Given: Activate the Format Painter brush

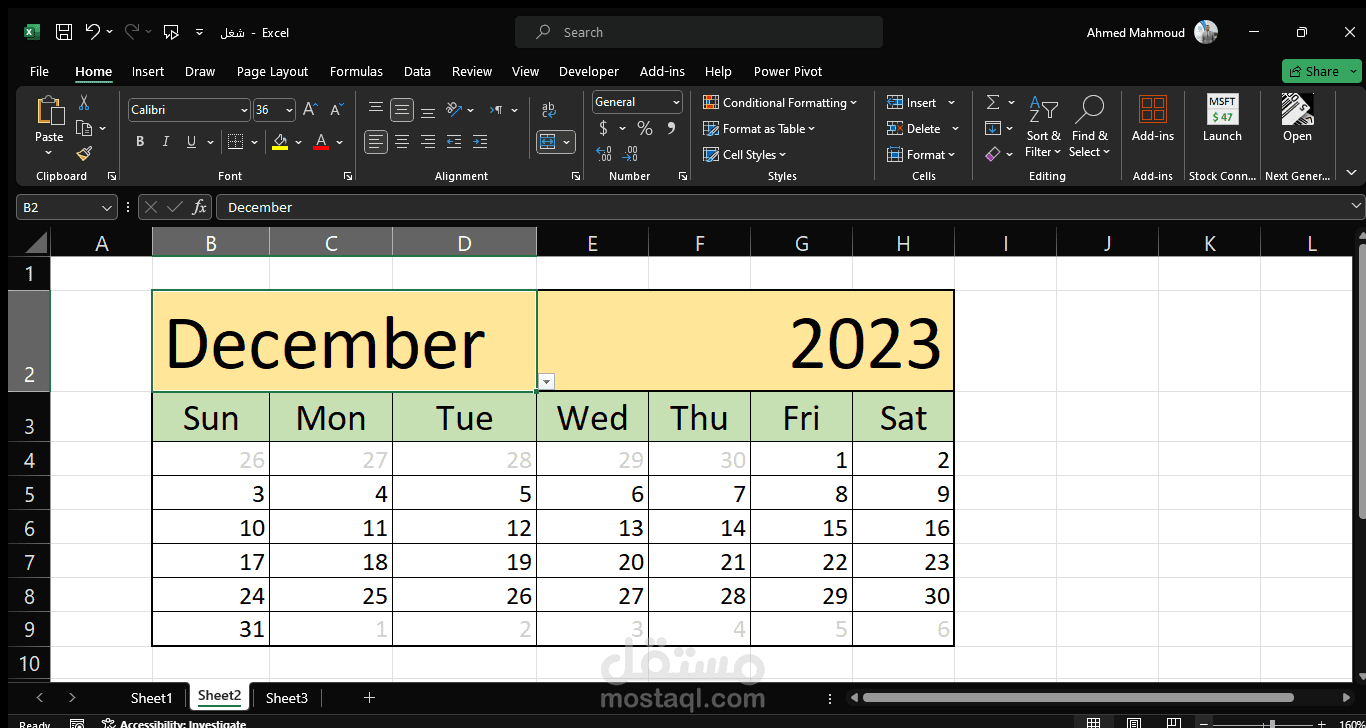Looking at the screenshot, I should (x=84, y=153).
